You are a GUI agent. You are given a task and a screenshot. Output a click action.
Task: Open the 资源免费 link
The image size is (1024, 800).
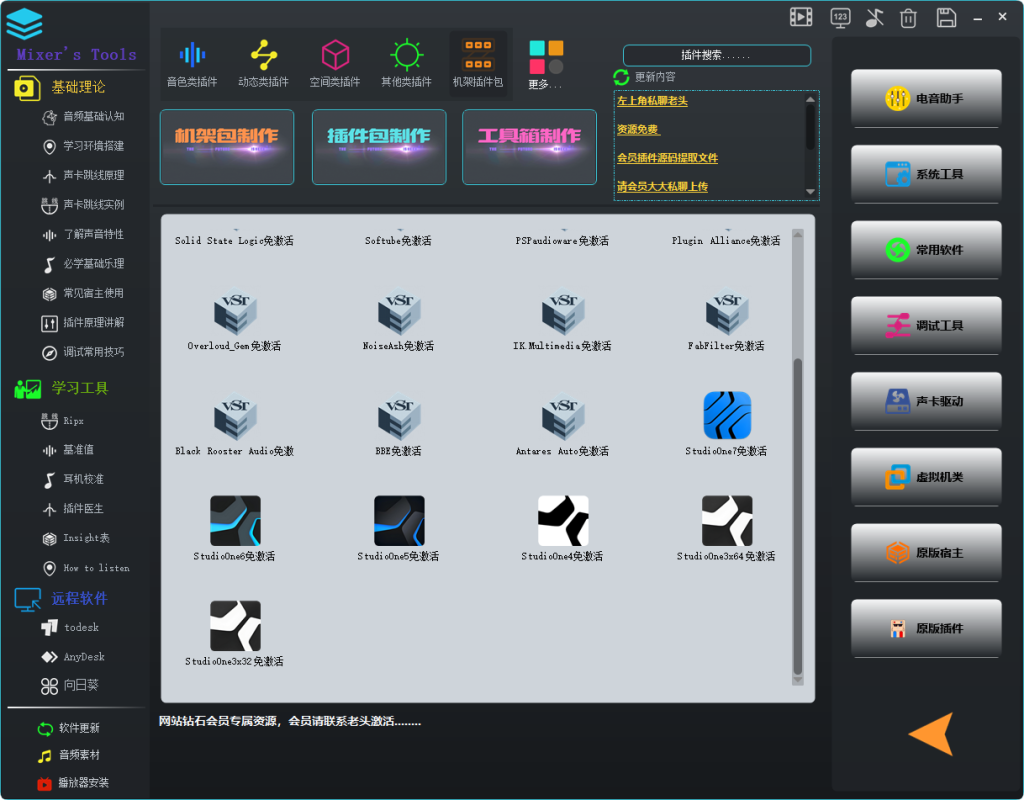tap(638, 129)
